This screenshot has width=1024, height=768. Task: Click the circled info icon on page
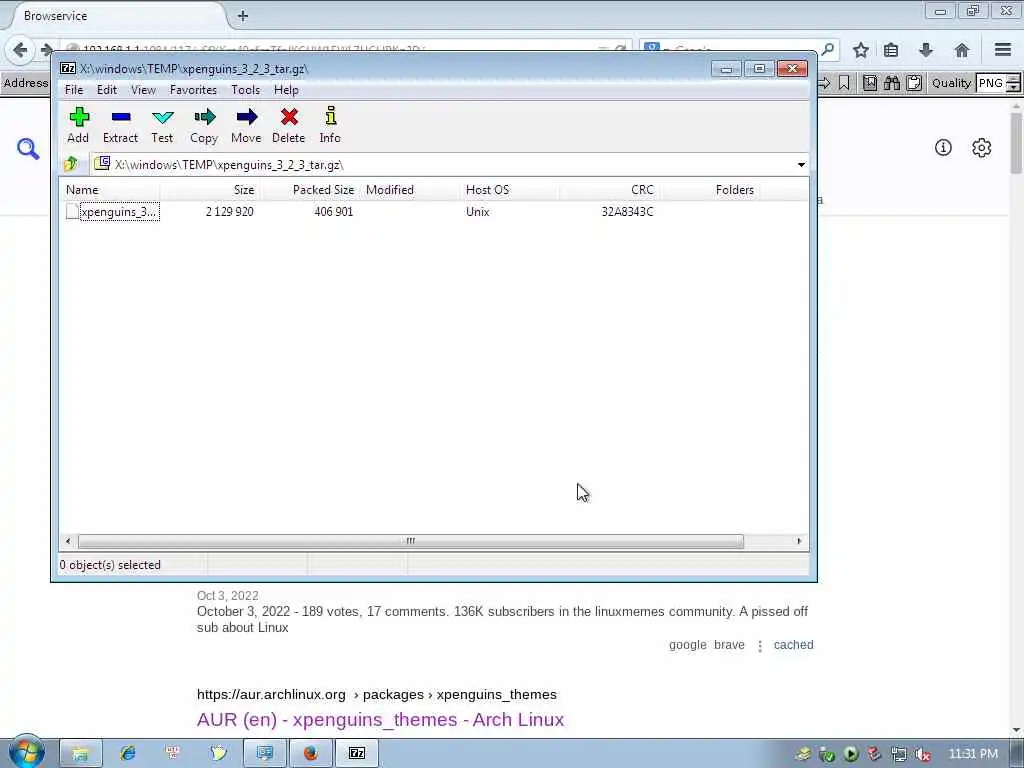coord(943,148)
